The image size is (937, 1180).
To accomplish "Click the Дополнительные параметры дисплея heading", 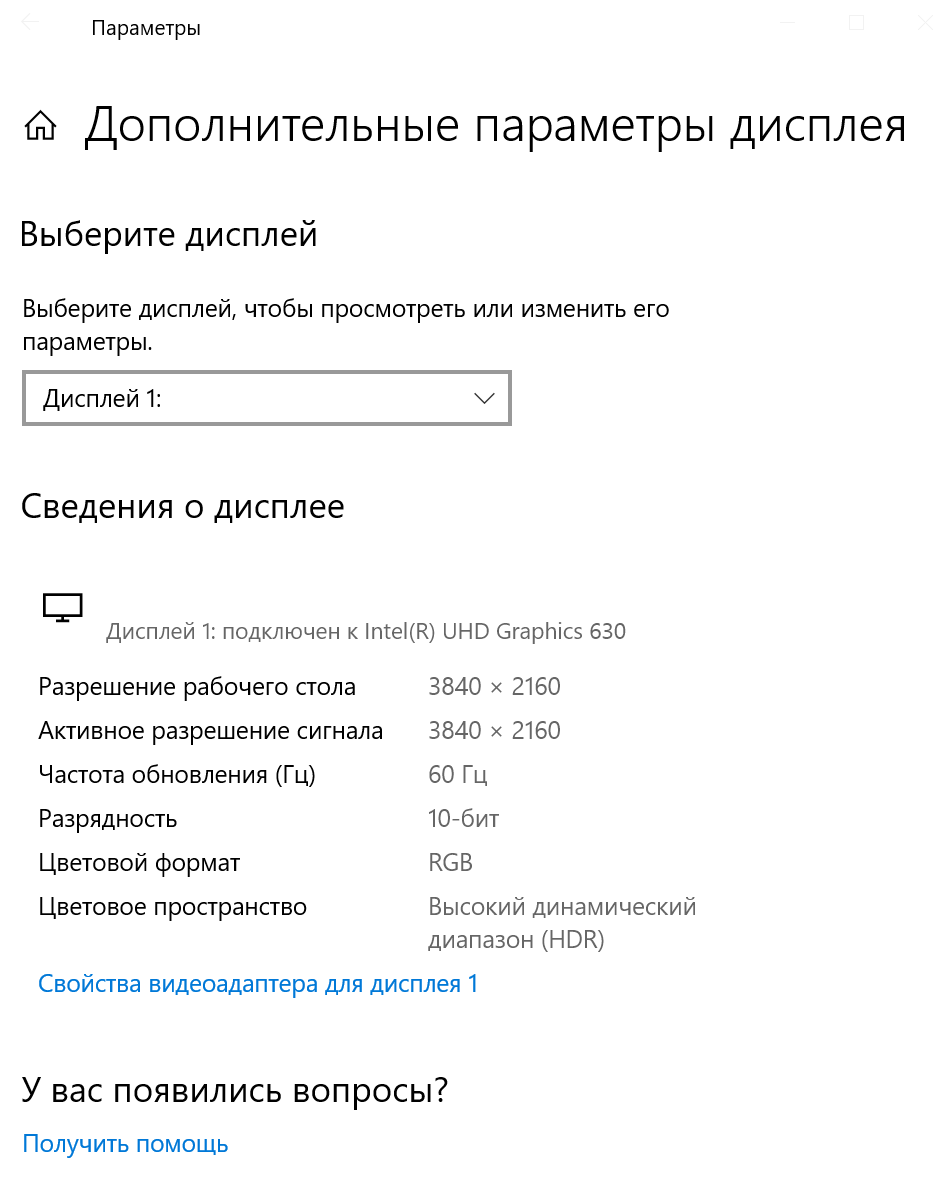I will (495, 127).
